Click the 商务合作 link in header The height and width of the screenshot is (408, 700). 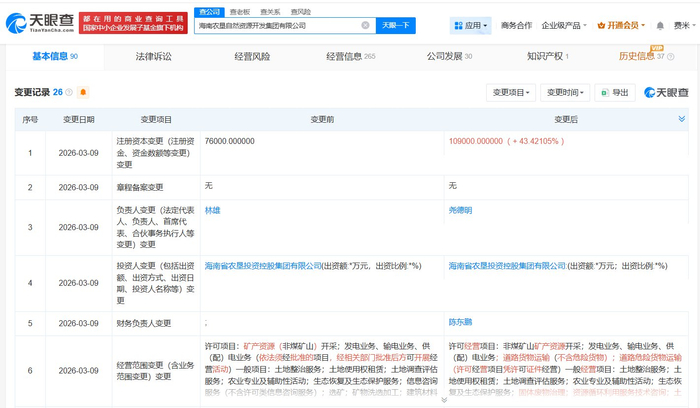pyautogui.click(x=516, y=25)
